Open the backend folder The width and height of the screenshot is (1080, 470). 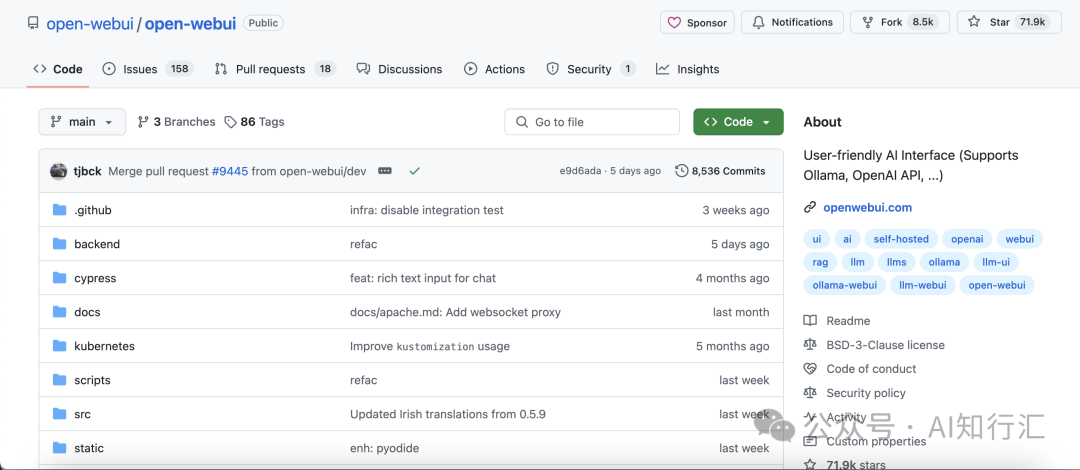click(97, 244)
